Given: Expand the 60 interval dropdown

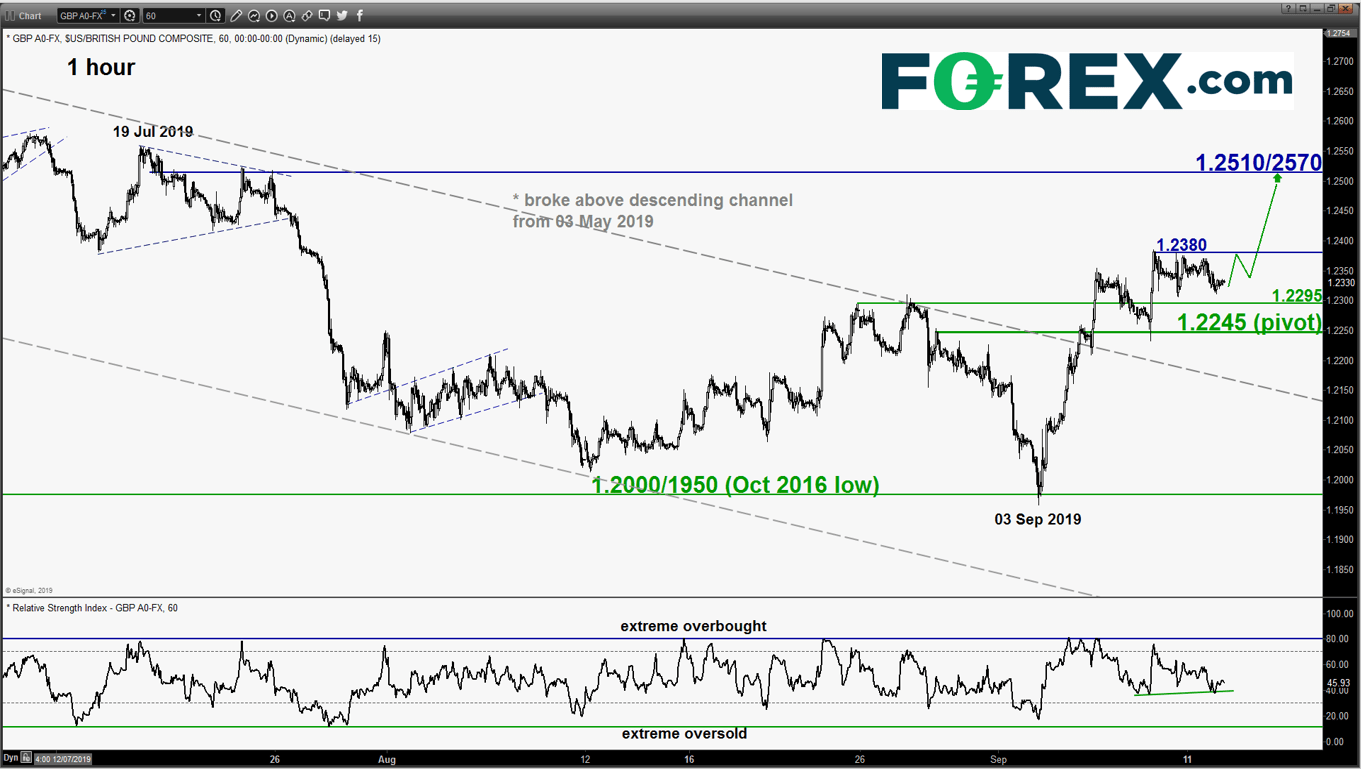Looking at the screenshot, I should tap(174, 15).
